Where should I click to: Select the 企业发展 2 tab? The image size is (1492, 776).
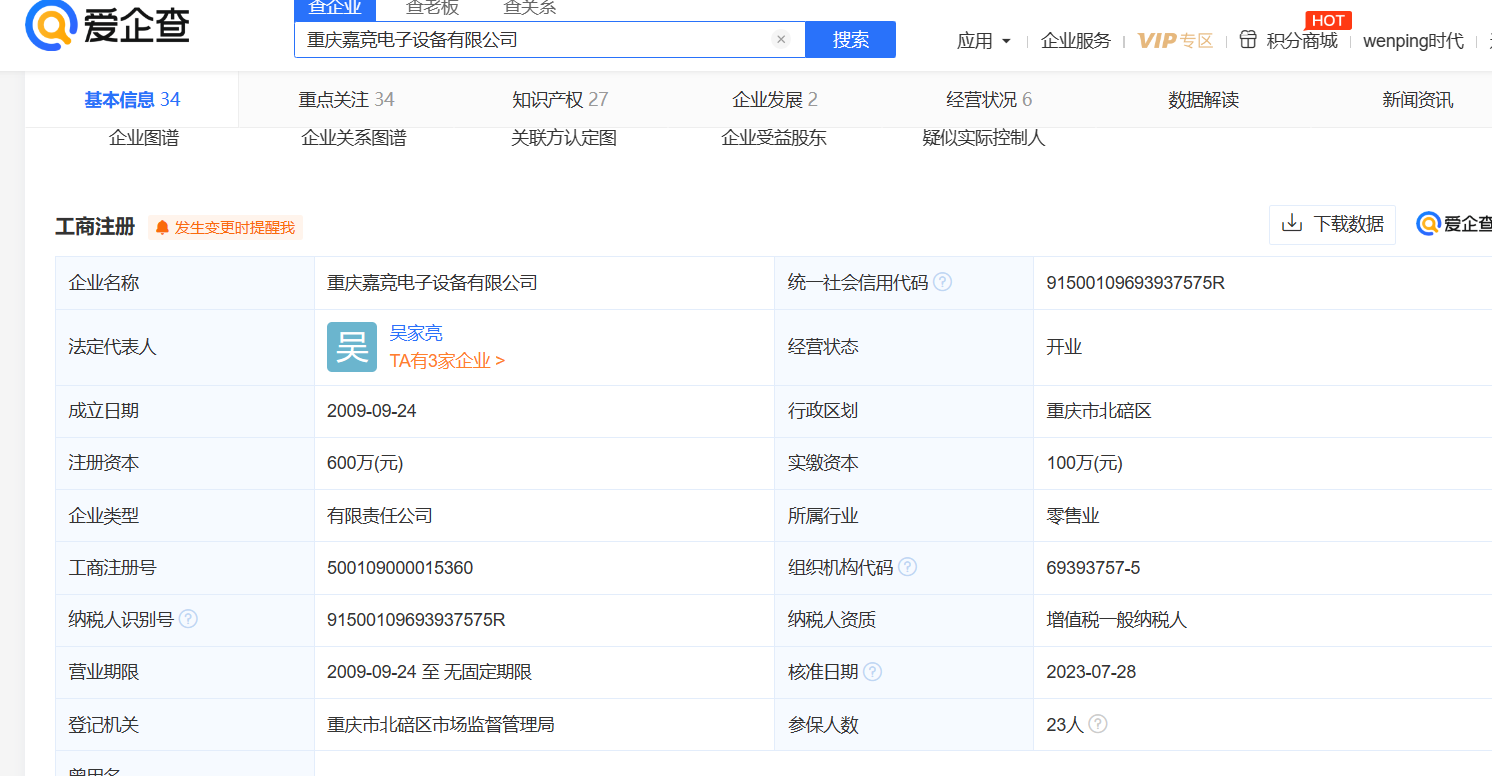775,100
